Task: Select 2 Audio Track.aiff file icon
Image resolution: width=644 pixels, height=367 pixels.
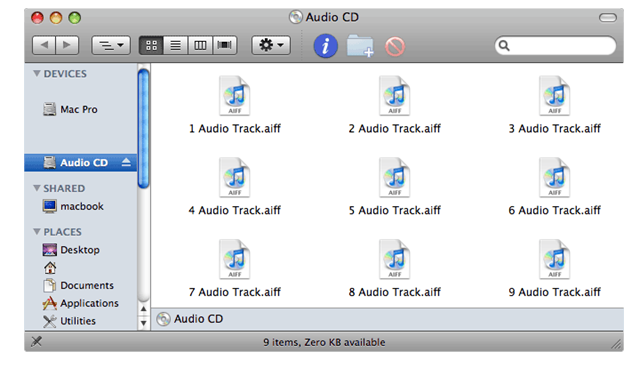Action: (x=394, y=96)
